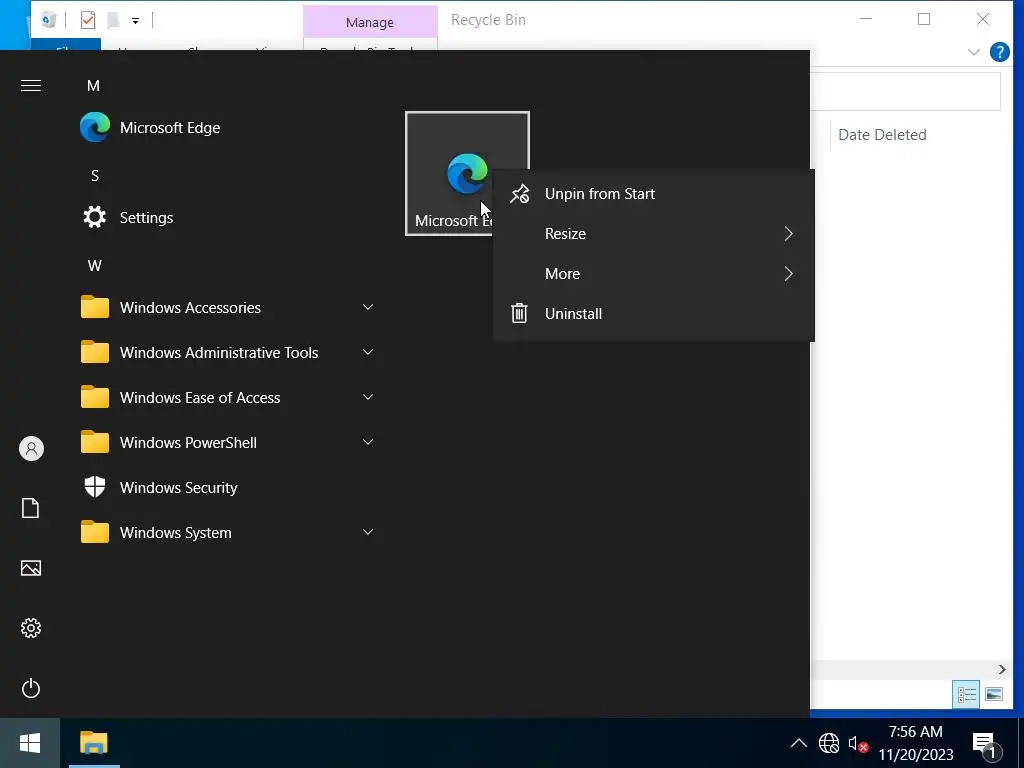The image size is (1024, 768).
Task: Expand the Windows PowerShell chevron
Action: [x=368, y=442]
